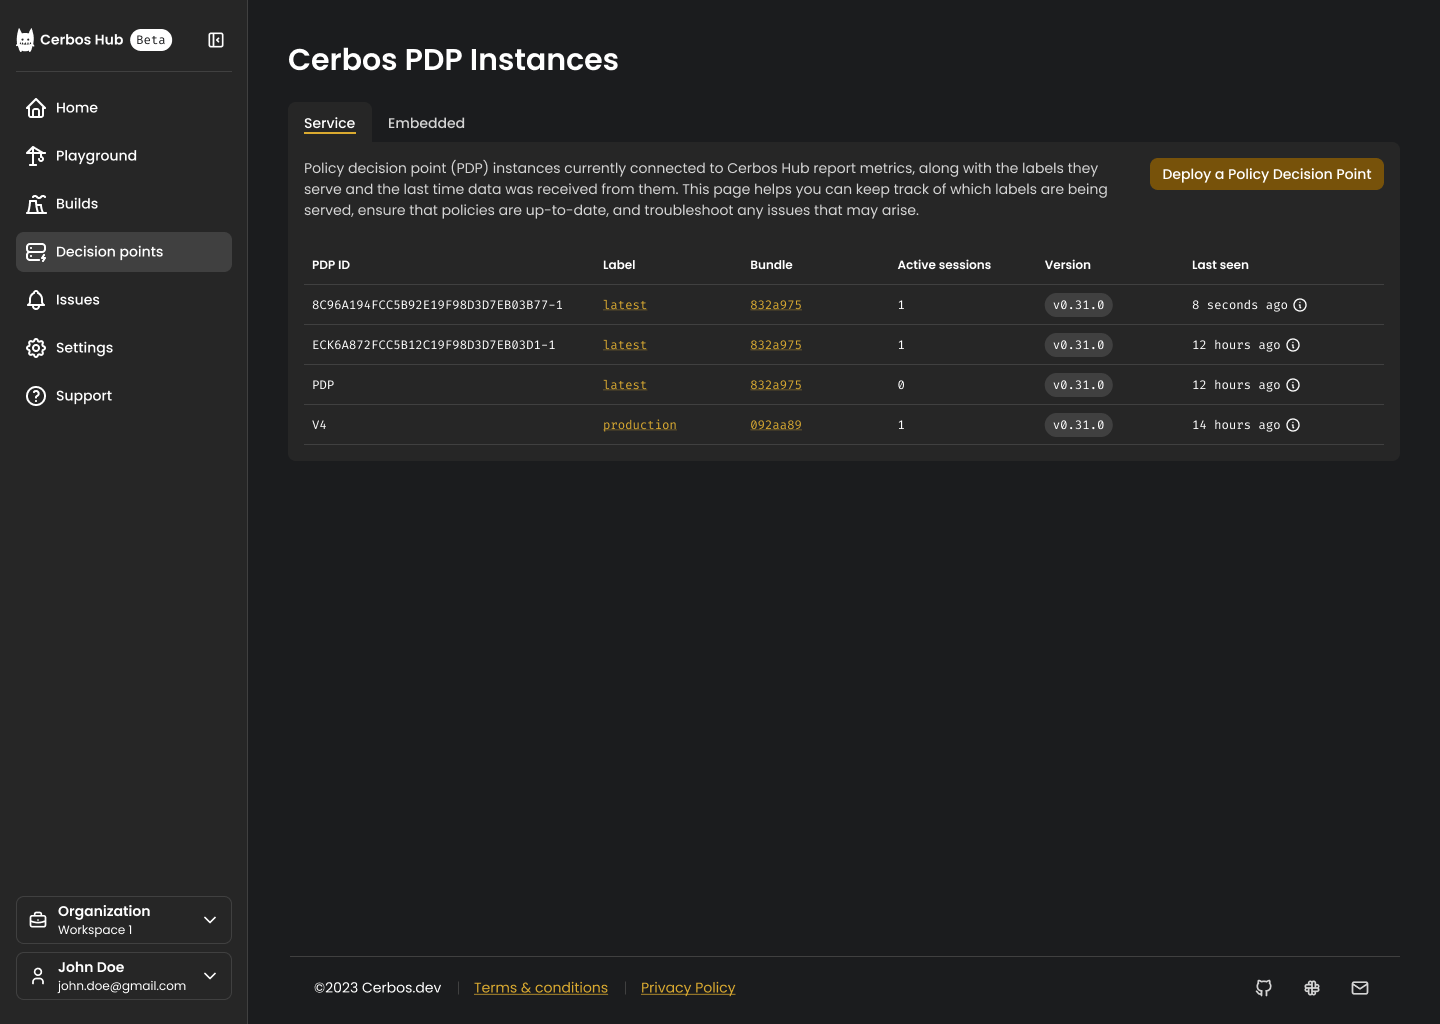
Task: Open bundle 092aa89 for the V4 instance
Action: (x=776, y=424)
